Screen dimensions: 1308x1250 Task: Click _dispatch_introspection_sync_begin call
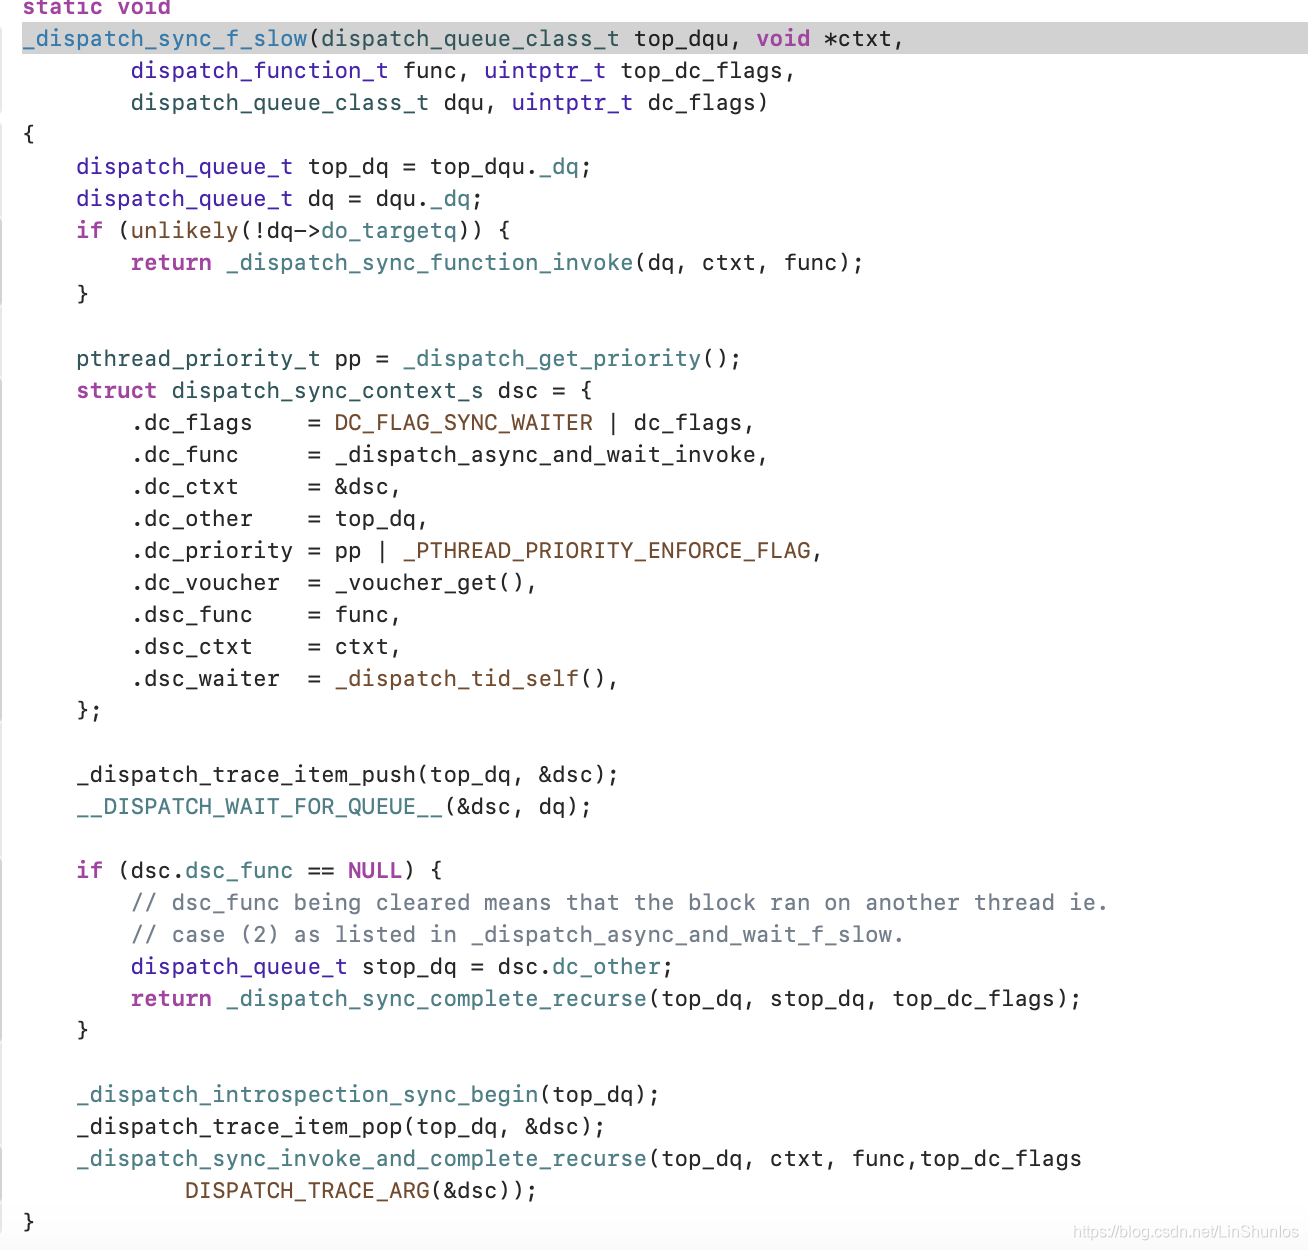click(x=307, y=1095)
